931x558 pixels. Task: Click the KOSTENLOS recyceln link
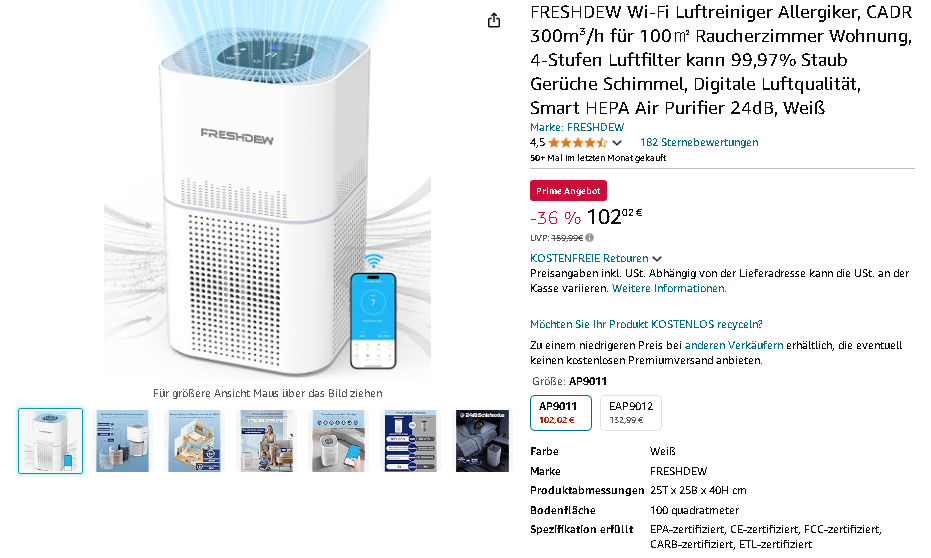coord(646,324)
